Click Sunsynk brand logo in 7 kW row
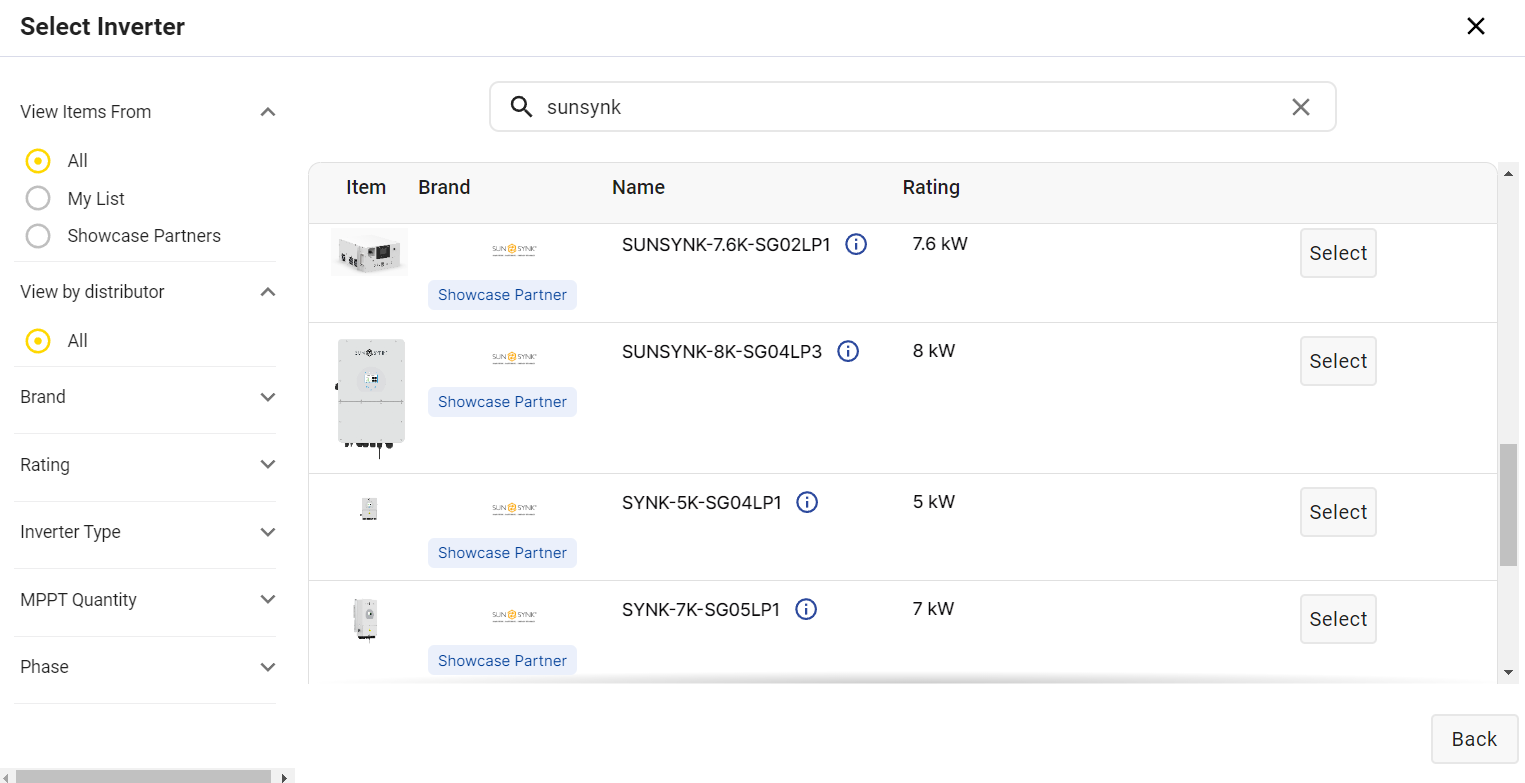Image resolution: width=1525 pixels, height=783 pixels. [x=515, y=615]
